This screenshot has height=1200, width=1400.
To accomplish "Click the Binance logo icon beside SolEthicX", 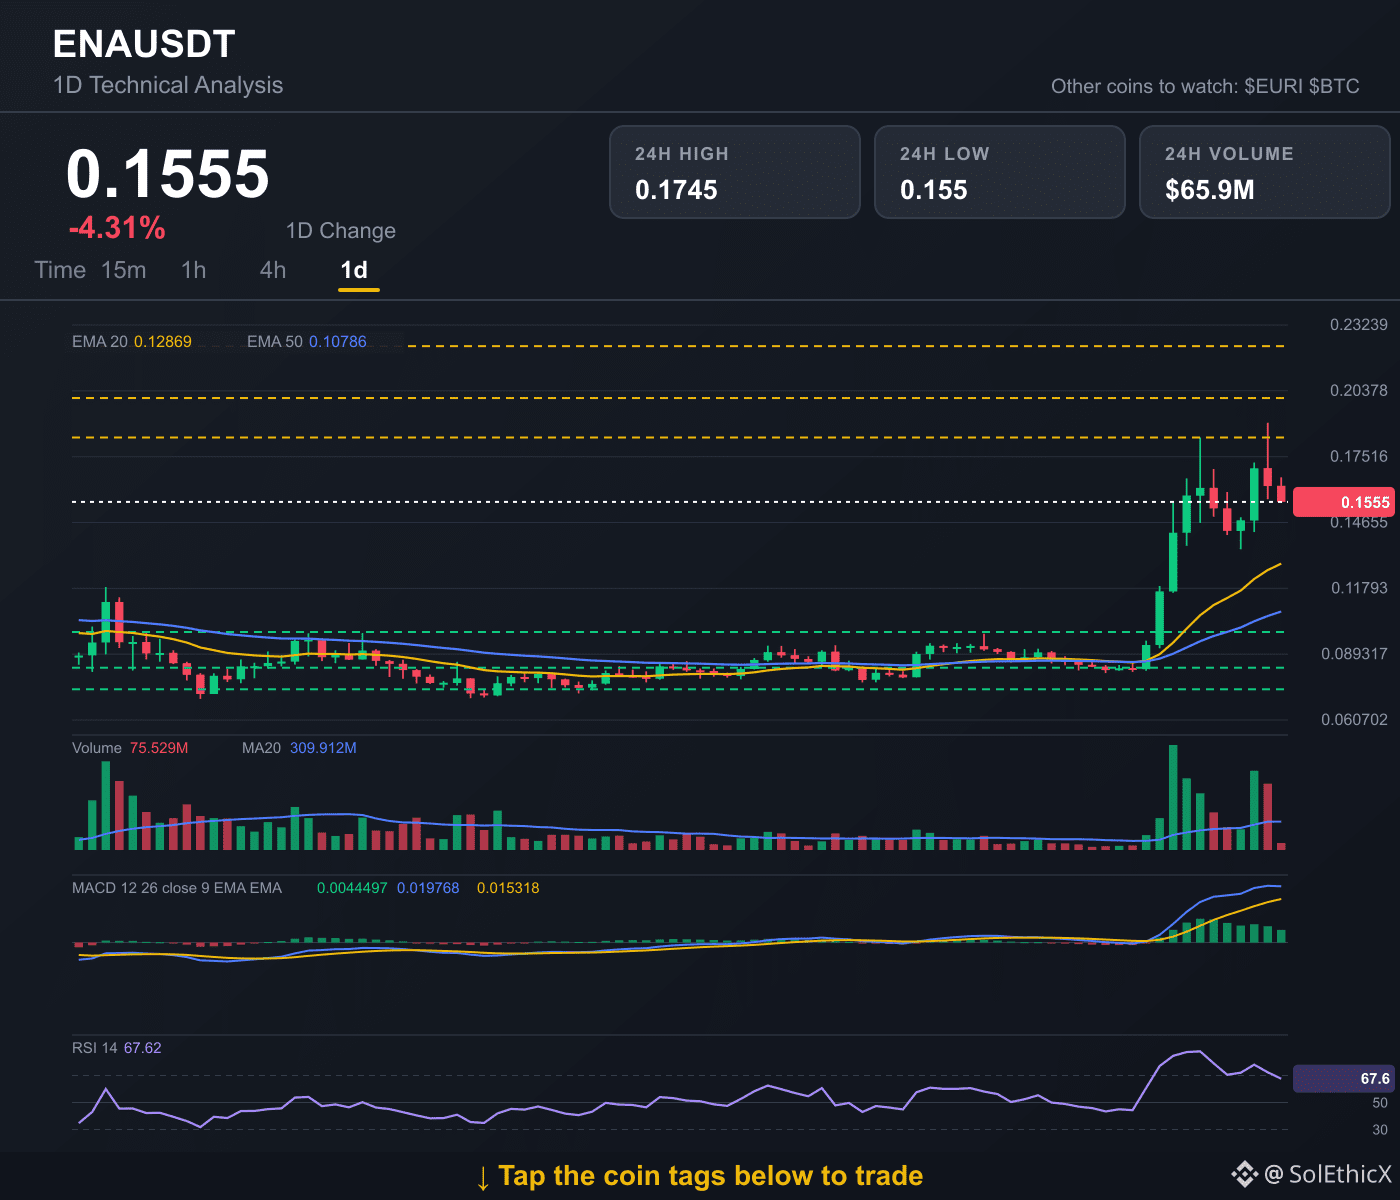I will [x=1244, y=1174].
